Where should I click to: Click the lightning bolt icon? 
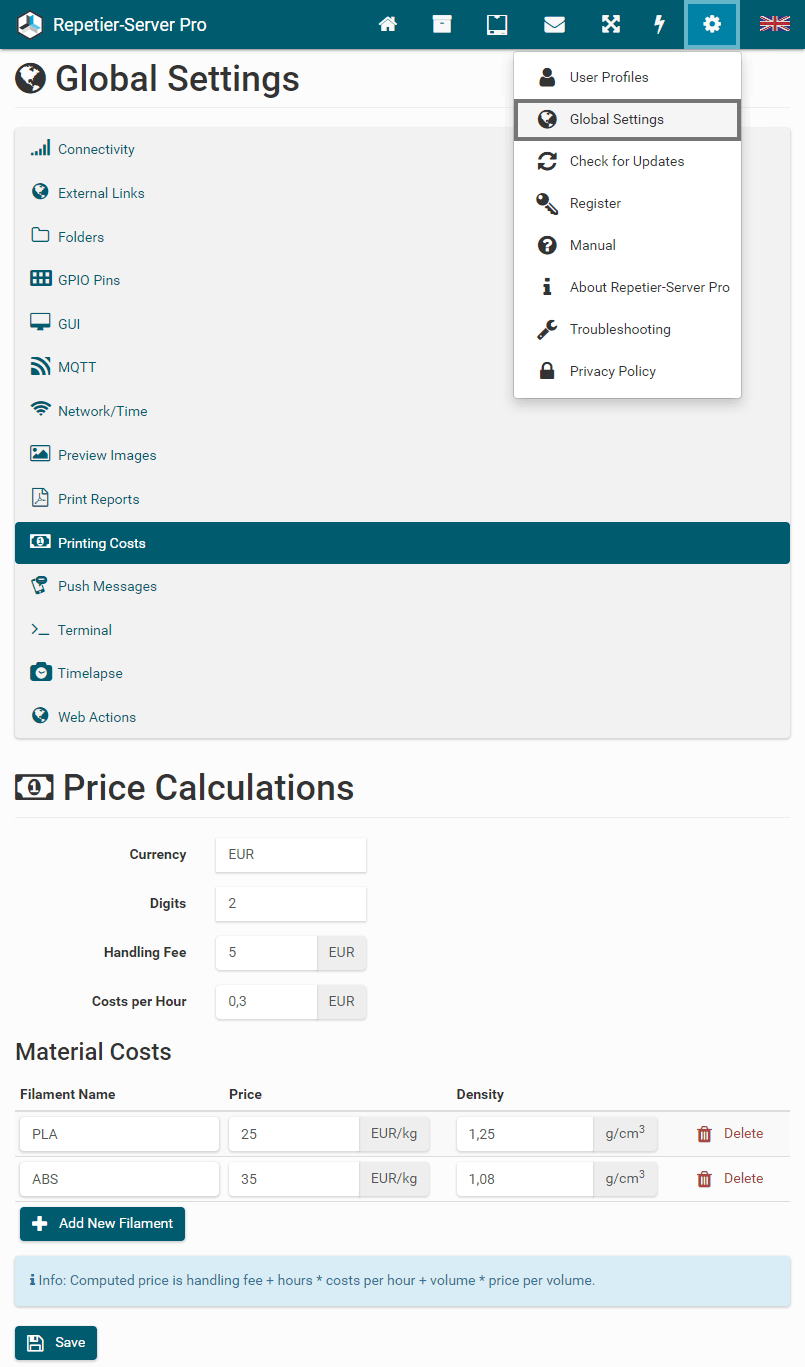(x=660, y=24)
